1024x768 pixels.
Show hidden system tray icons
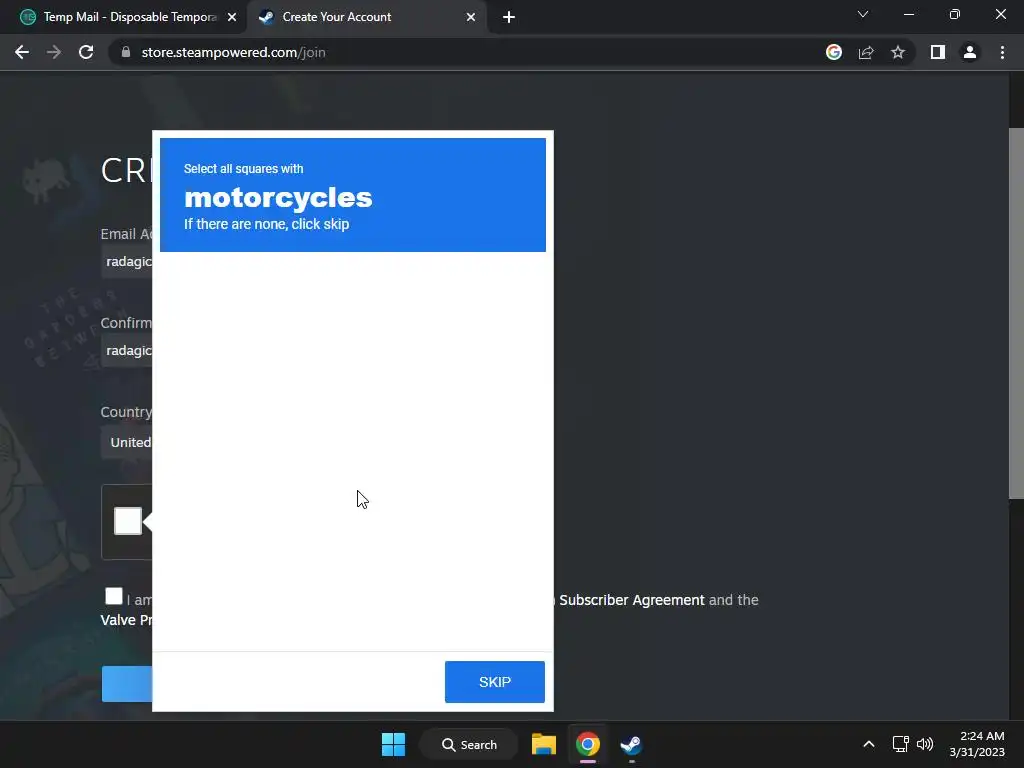pos(869,744)
